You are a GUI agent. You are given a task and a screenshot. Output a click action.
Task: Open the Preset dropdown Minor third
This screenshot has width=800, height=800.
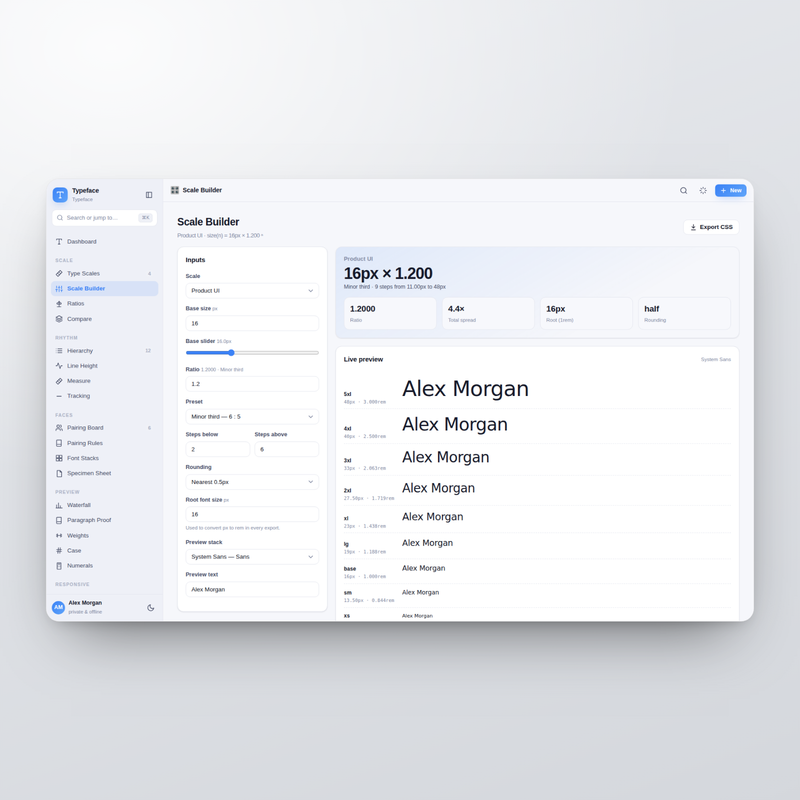click(x=252, y=416)
